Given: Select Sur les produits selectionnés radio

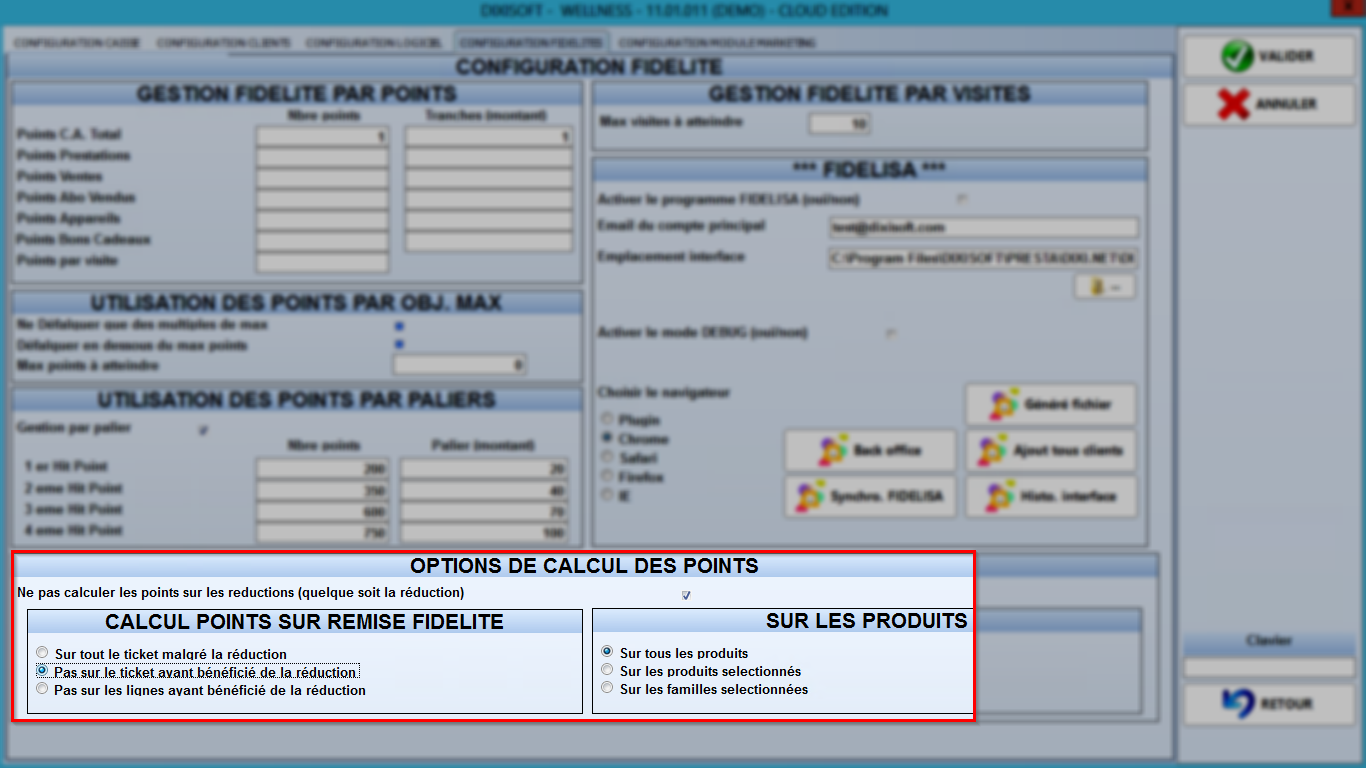Looking at the screenshot, I should [x=607, y=670].
